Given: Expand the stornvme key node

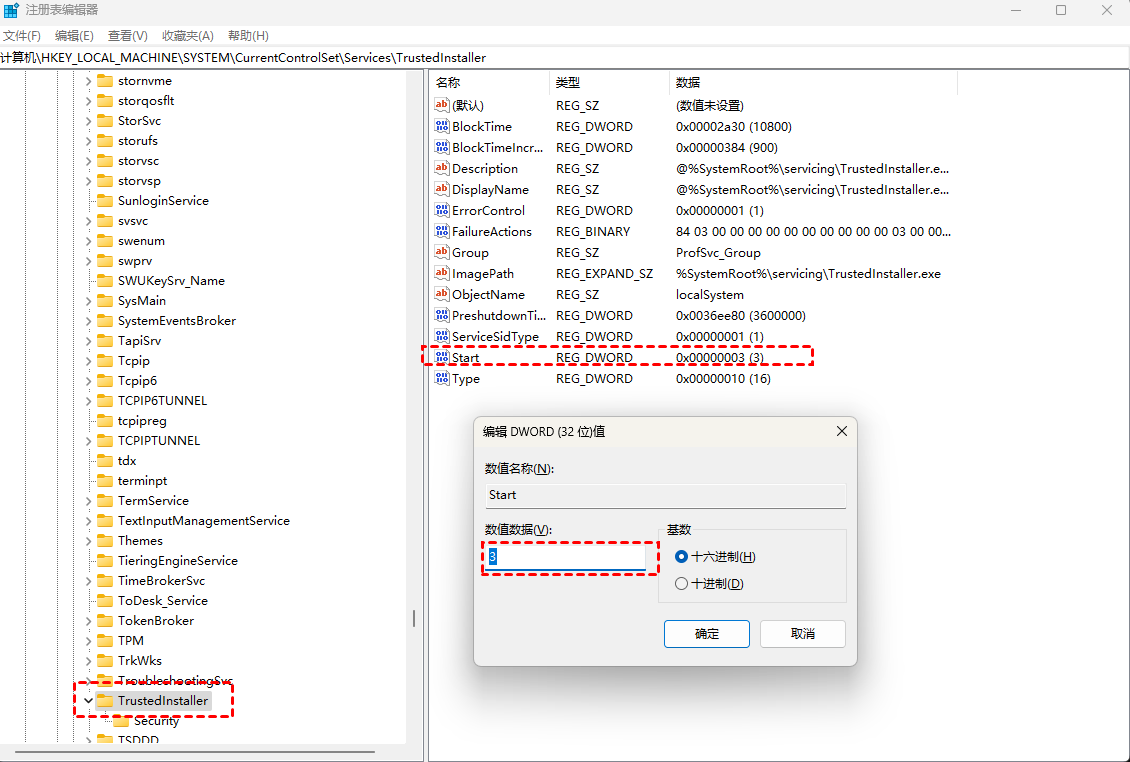Looking at the screenshot, I should pos(88,81).
